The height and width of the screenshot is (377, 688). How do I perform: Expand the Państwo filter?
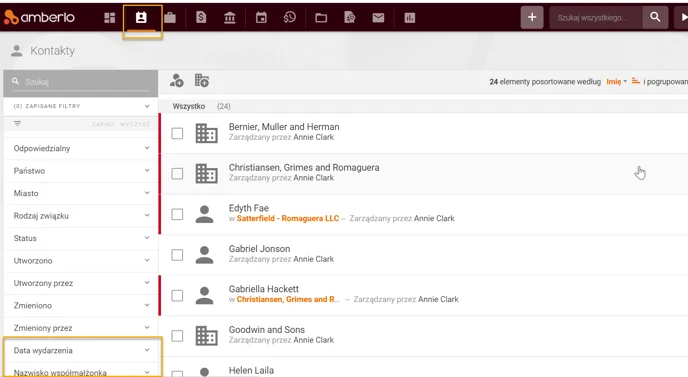pos(81,171)
